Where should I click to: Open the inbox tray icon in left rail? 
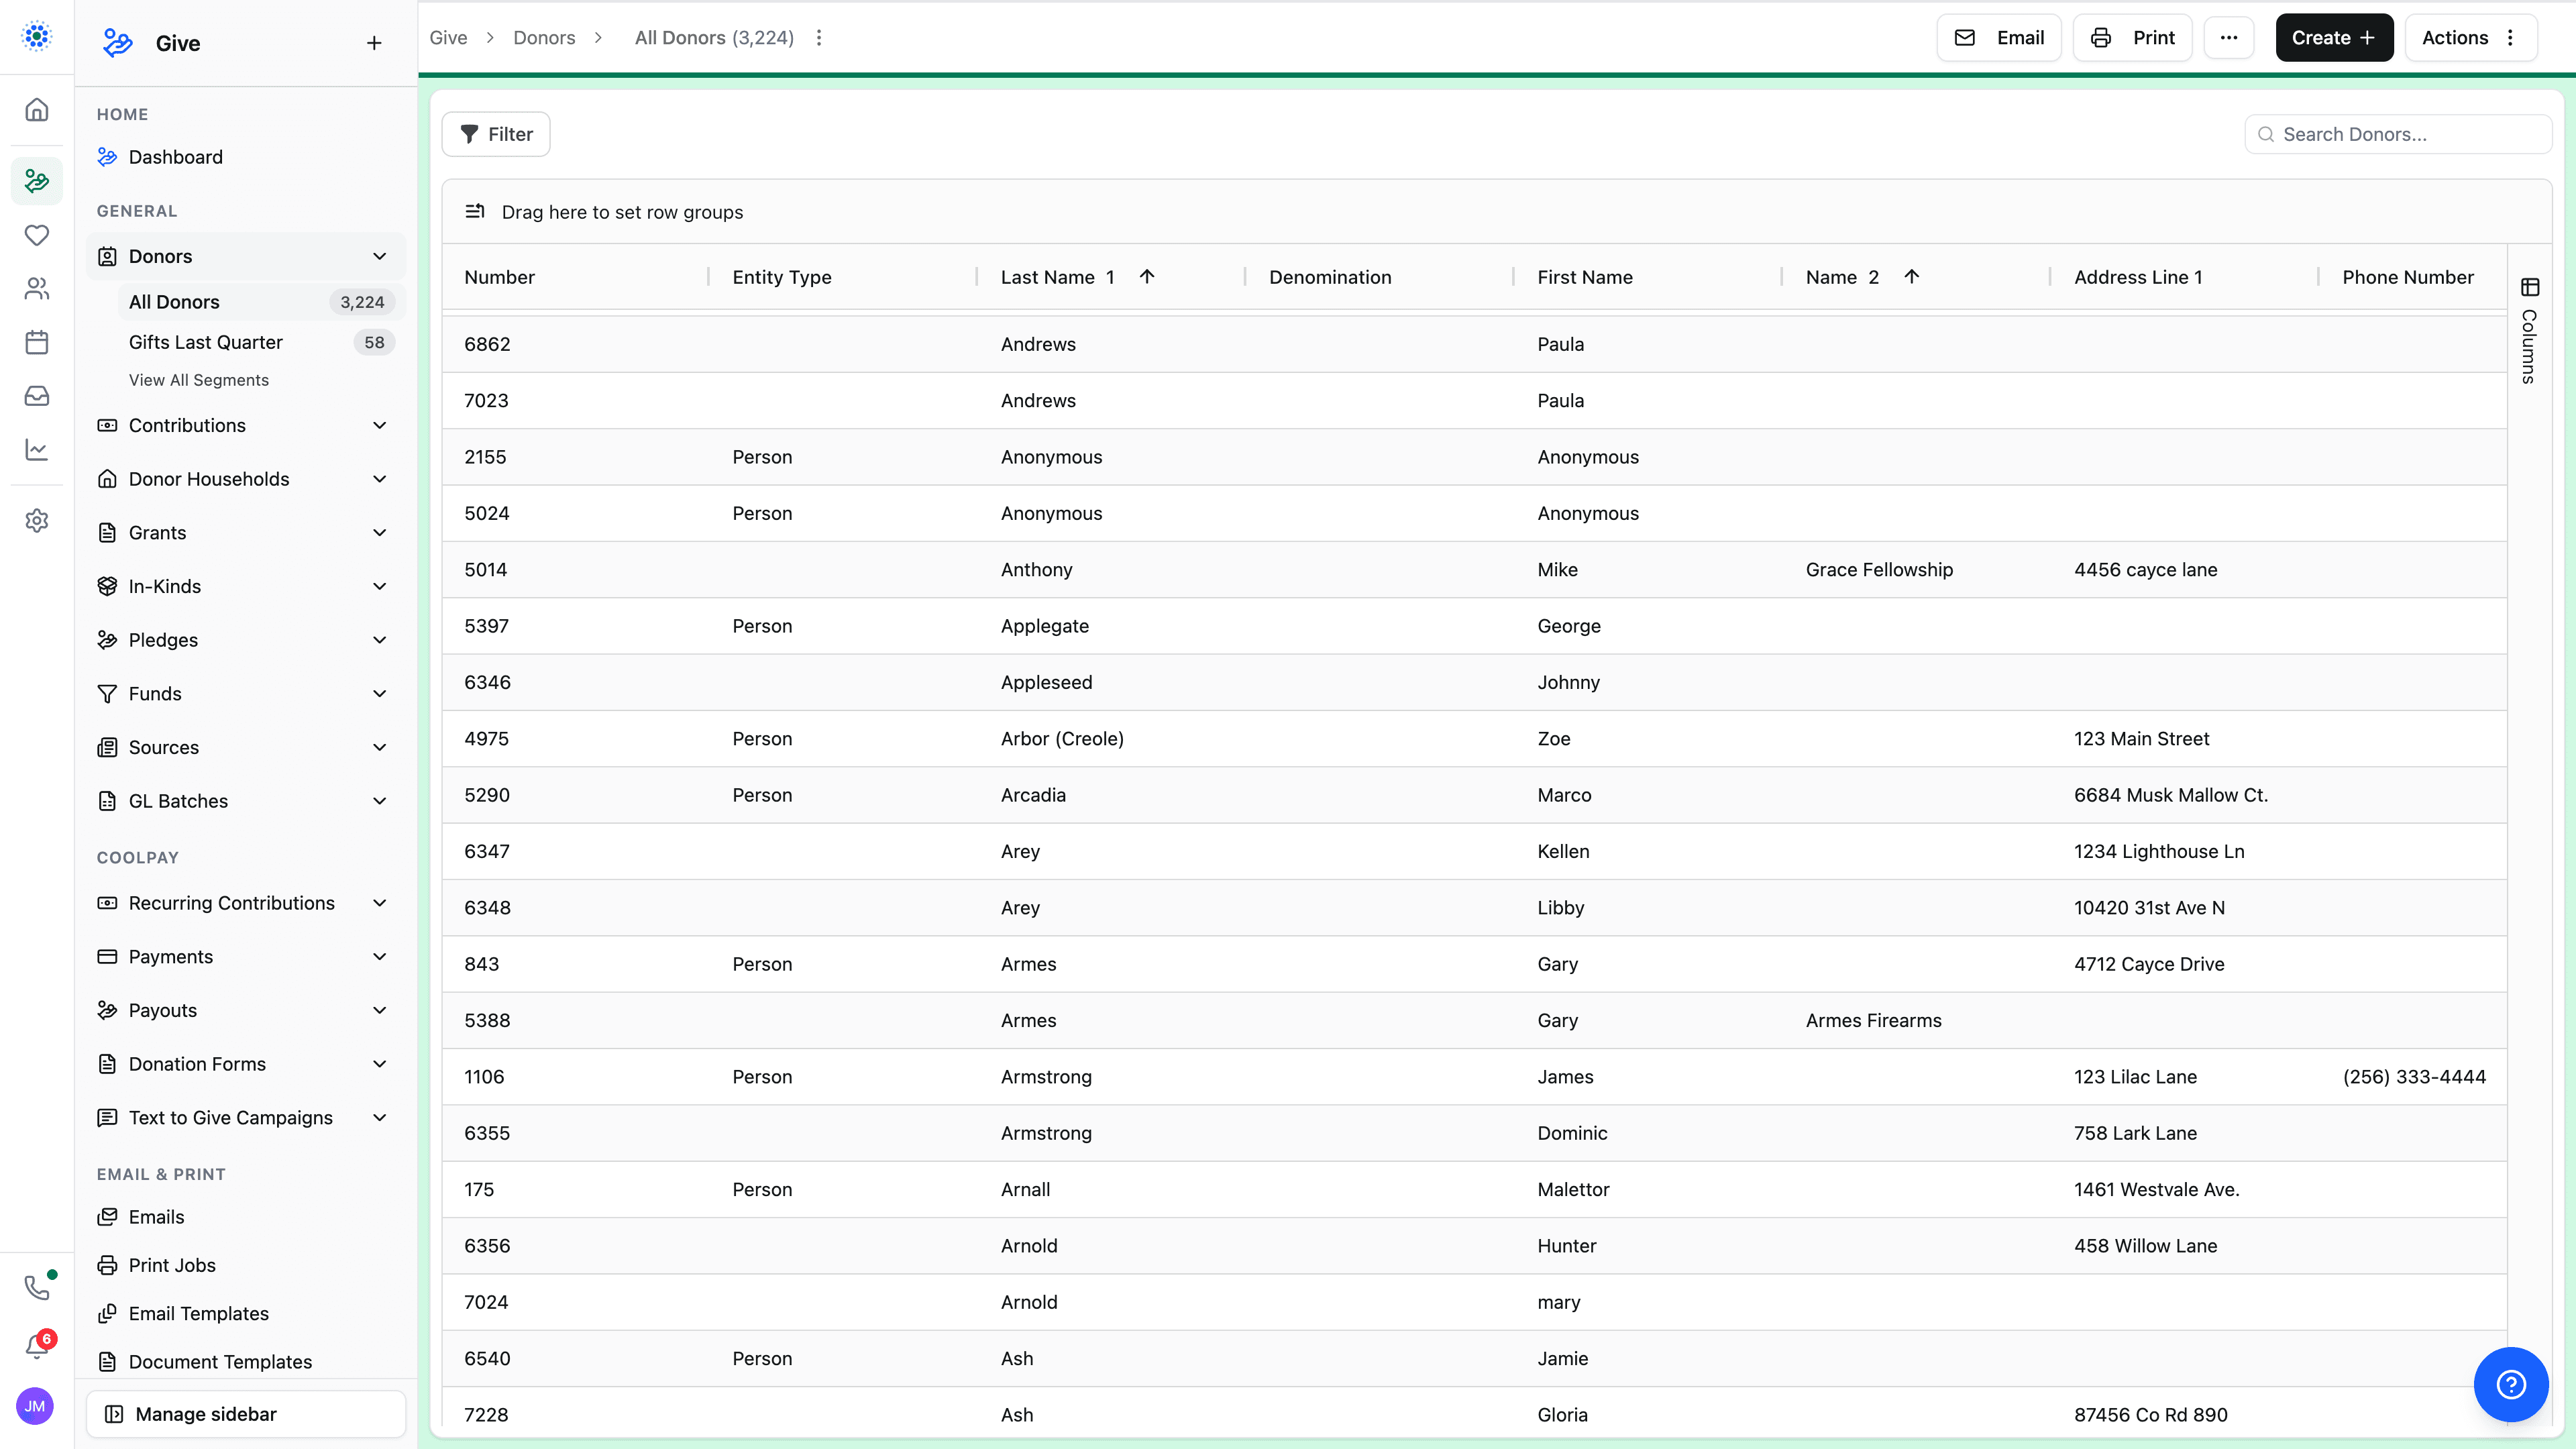pyautogui.click(x=37, y=396)
